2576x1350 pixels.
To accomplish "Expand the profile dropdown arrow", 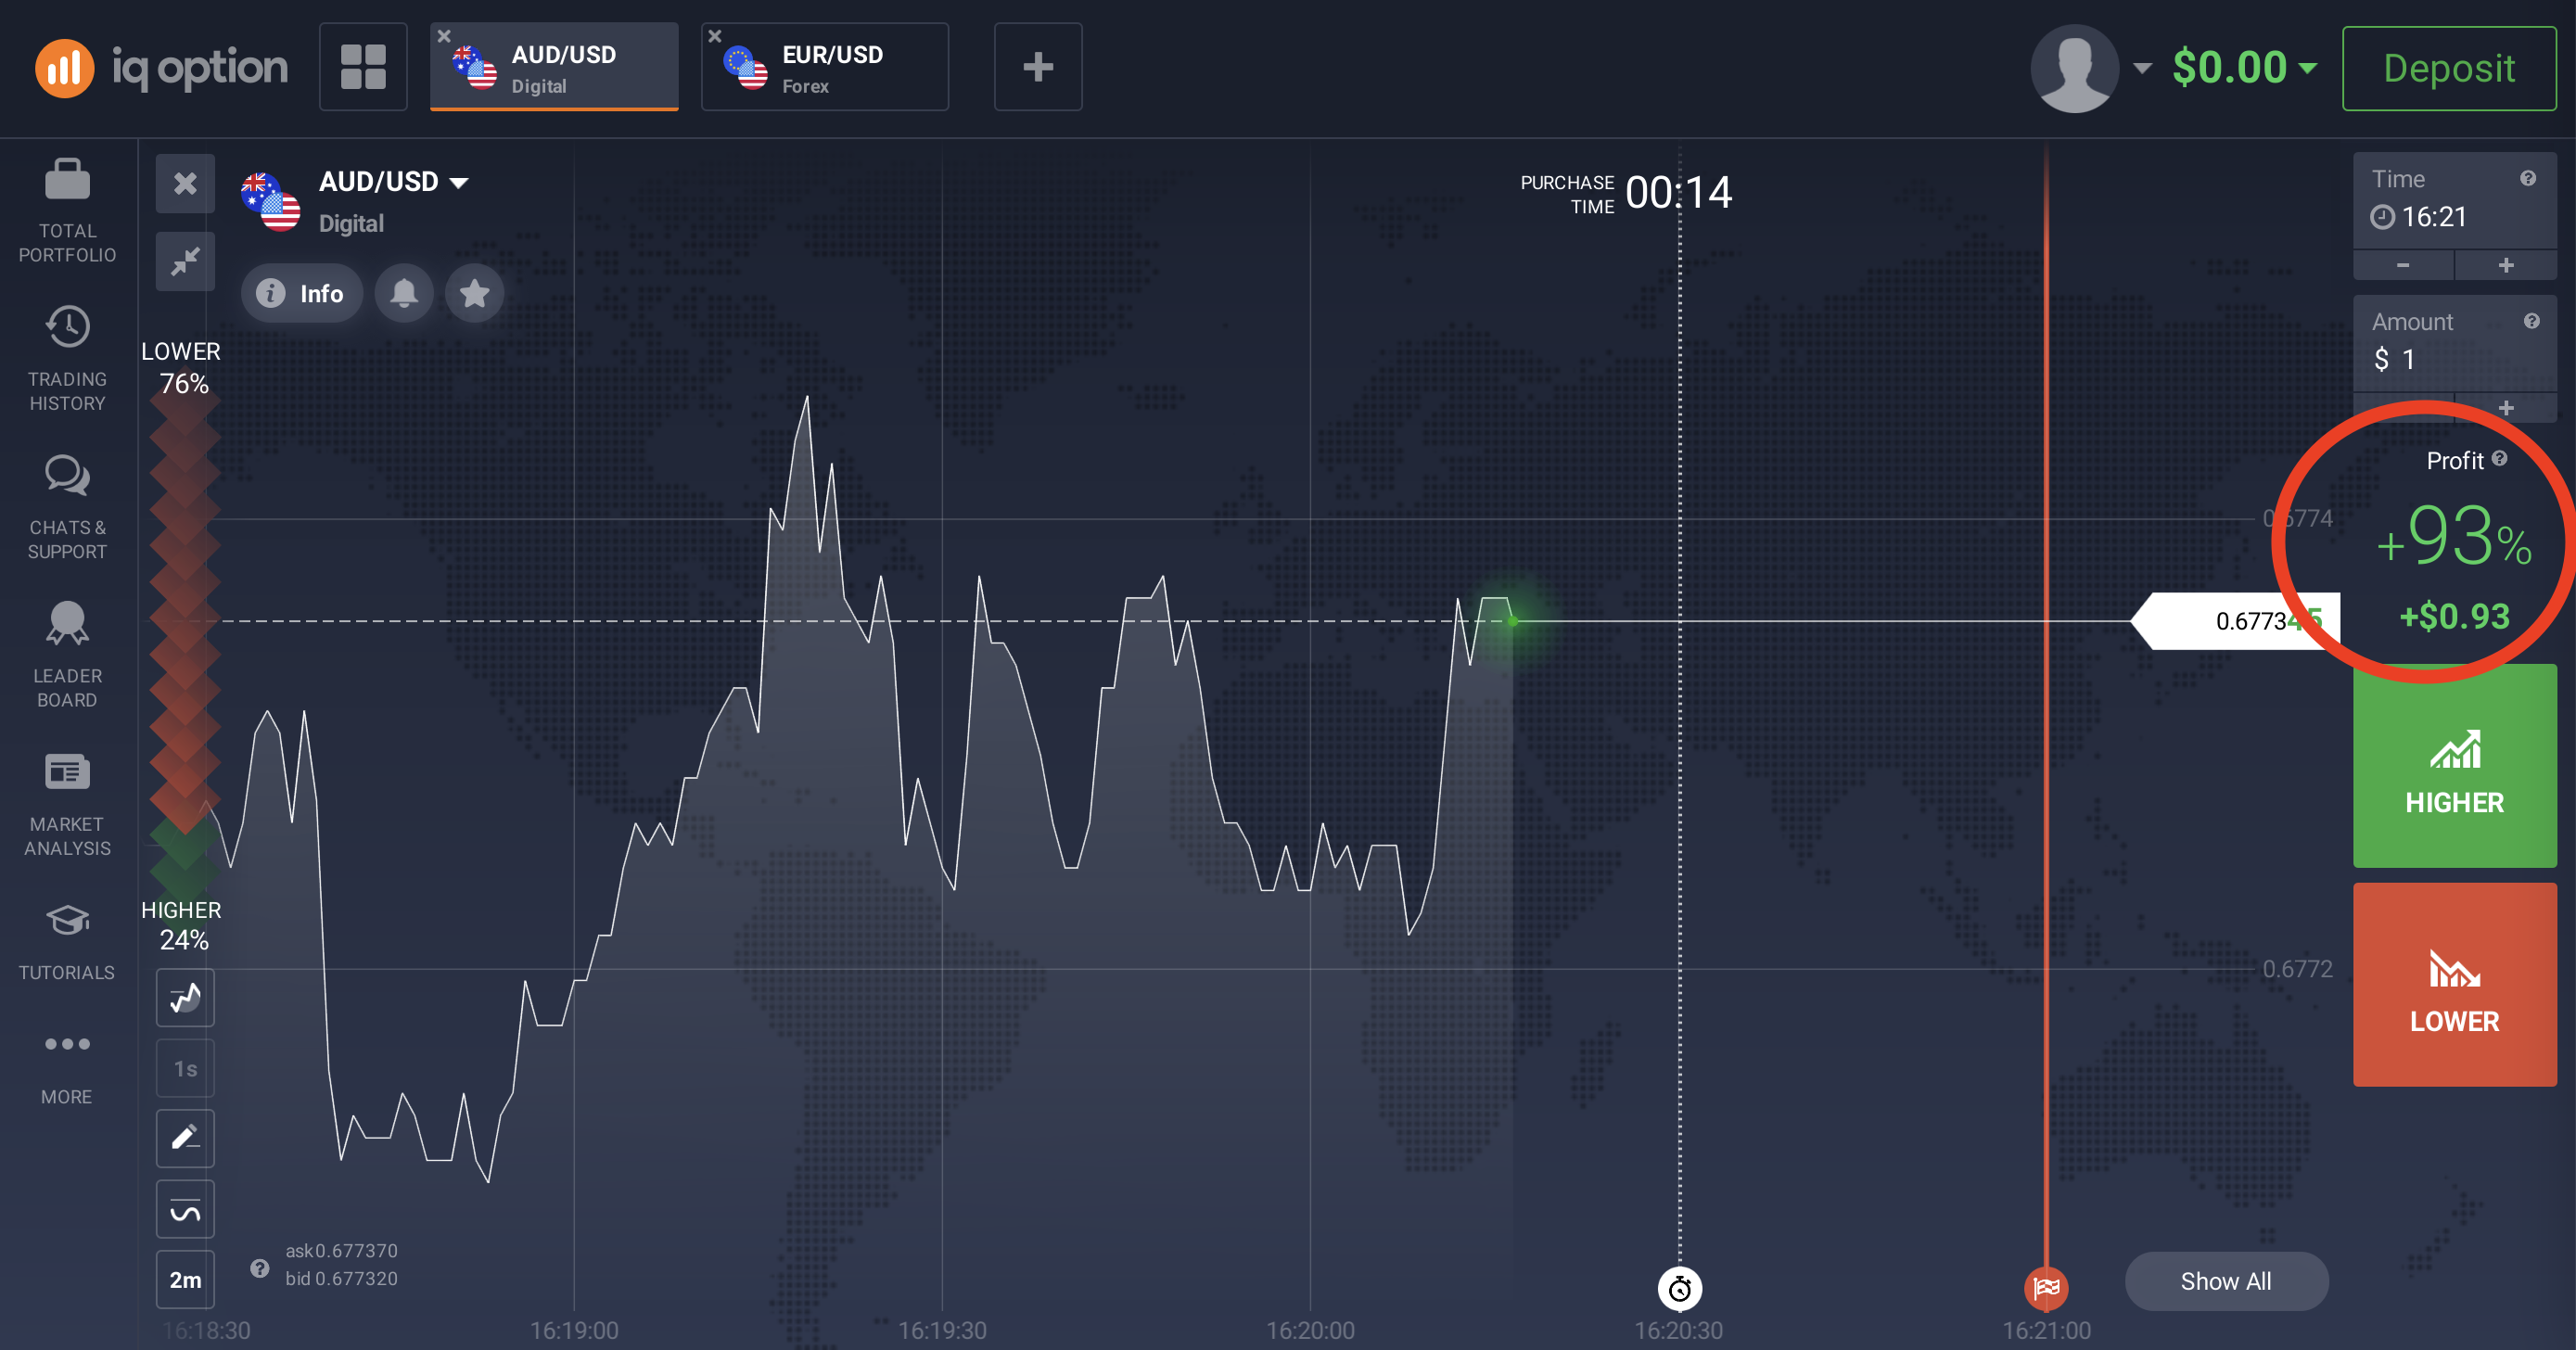I will pos(2142,68).
